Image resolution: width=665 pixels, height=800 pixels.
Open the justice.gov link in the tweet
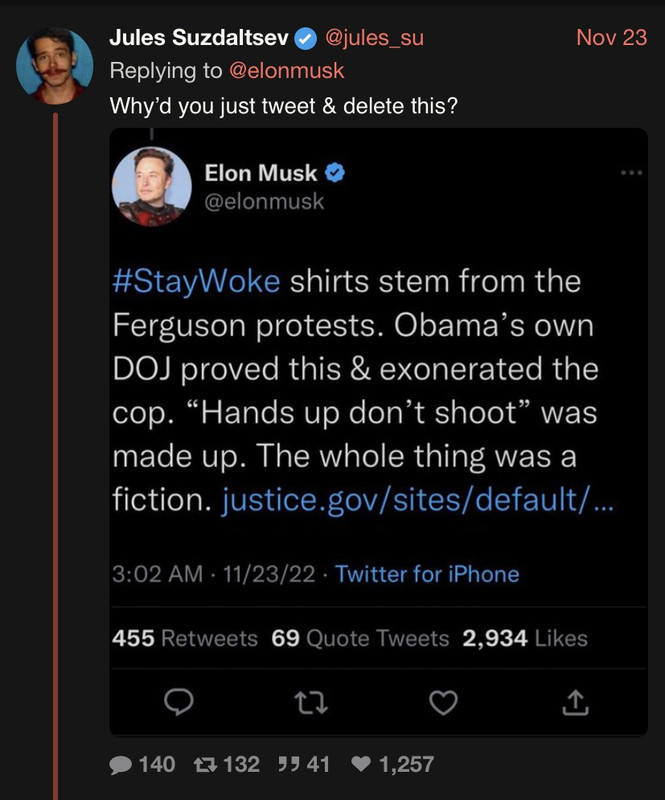[418, 500]
